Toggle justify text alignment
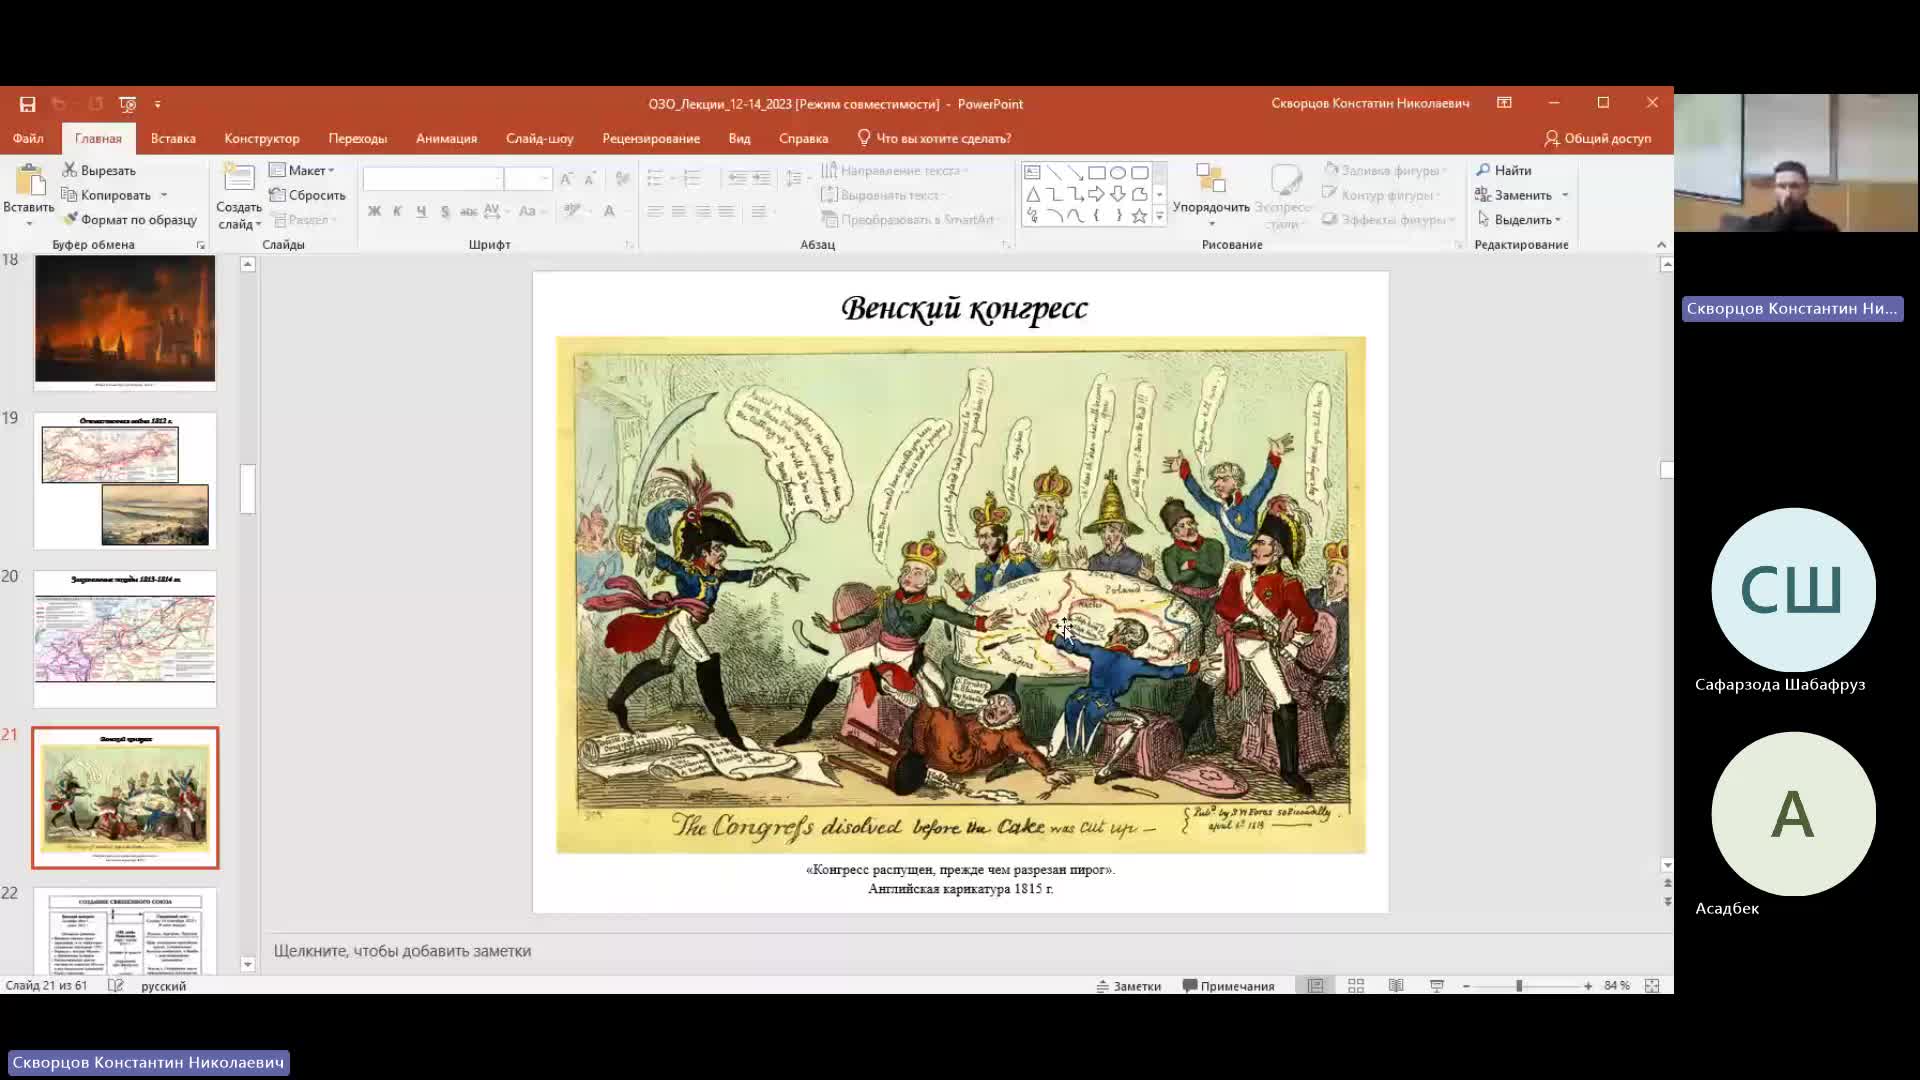 [726, 211]
